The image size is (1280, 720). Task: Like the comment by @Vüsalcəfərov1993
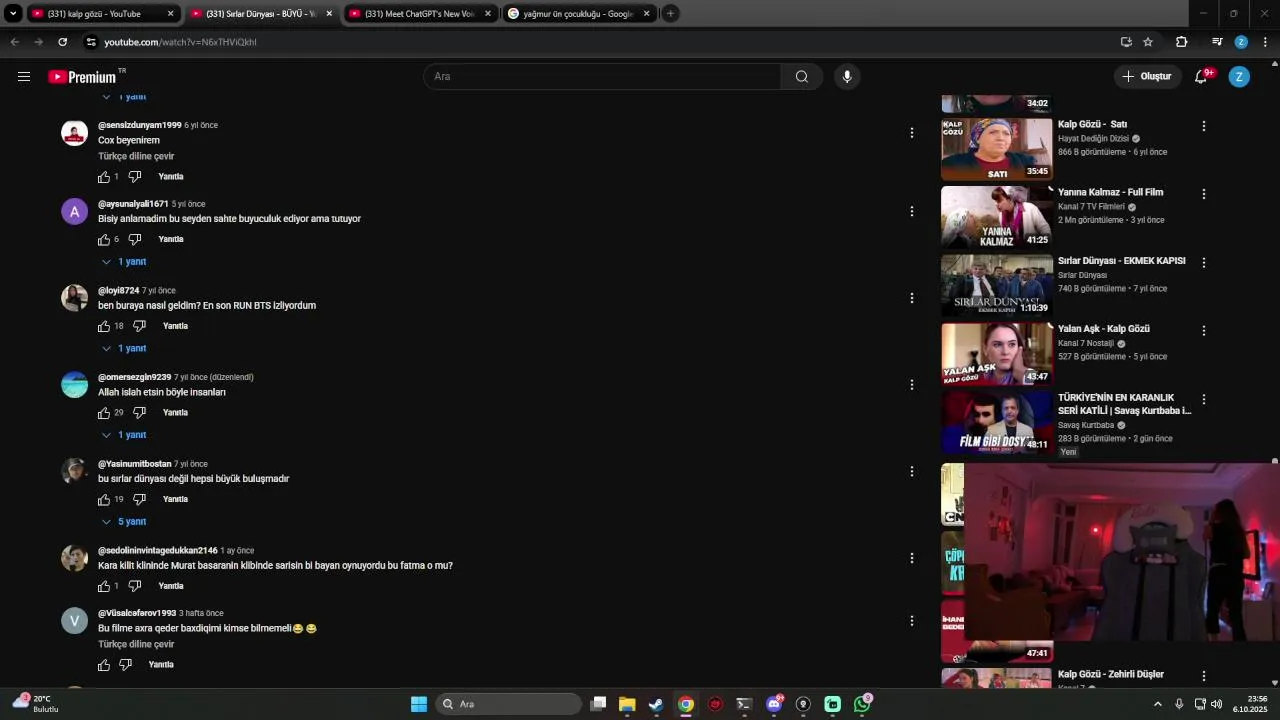point(104,665)
